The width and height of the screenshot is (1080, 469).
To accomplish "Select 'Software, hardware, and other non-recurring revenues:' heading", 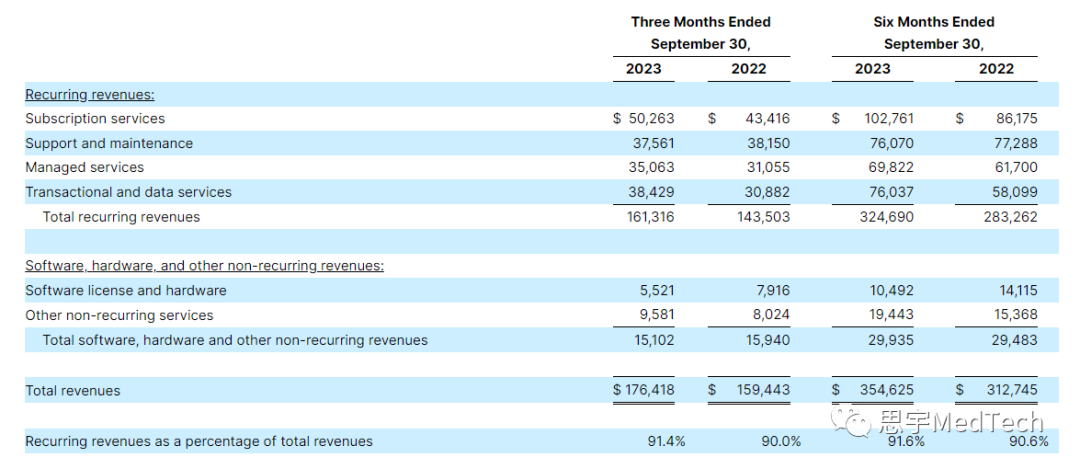I will point(205,266).
